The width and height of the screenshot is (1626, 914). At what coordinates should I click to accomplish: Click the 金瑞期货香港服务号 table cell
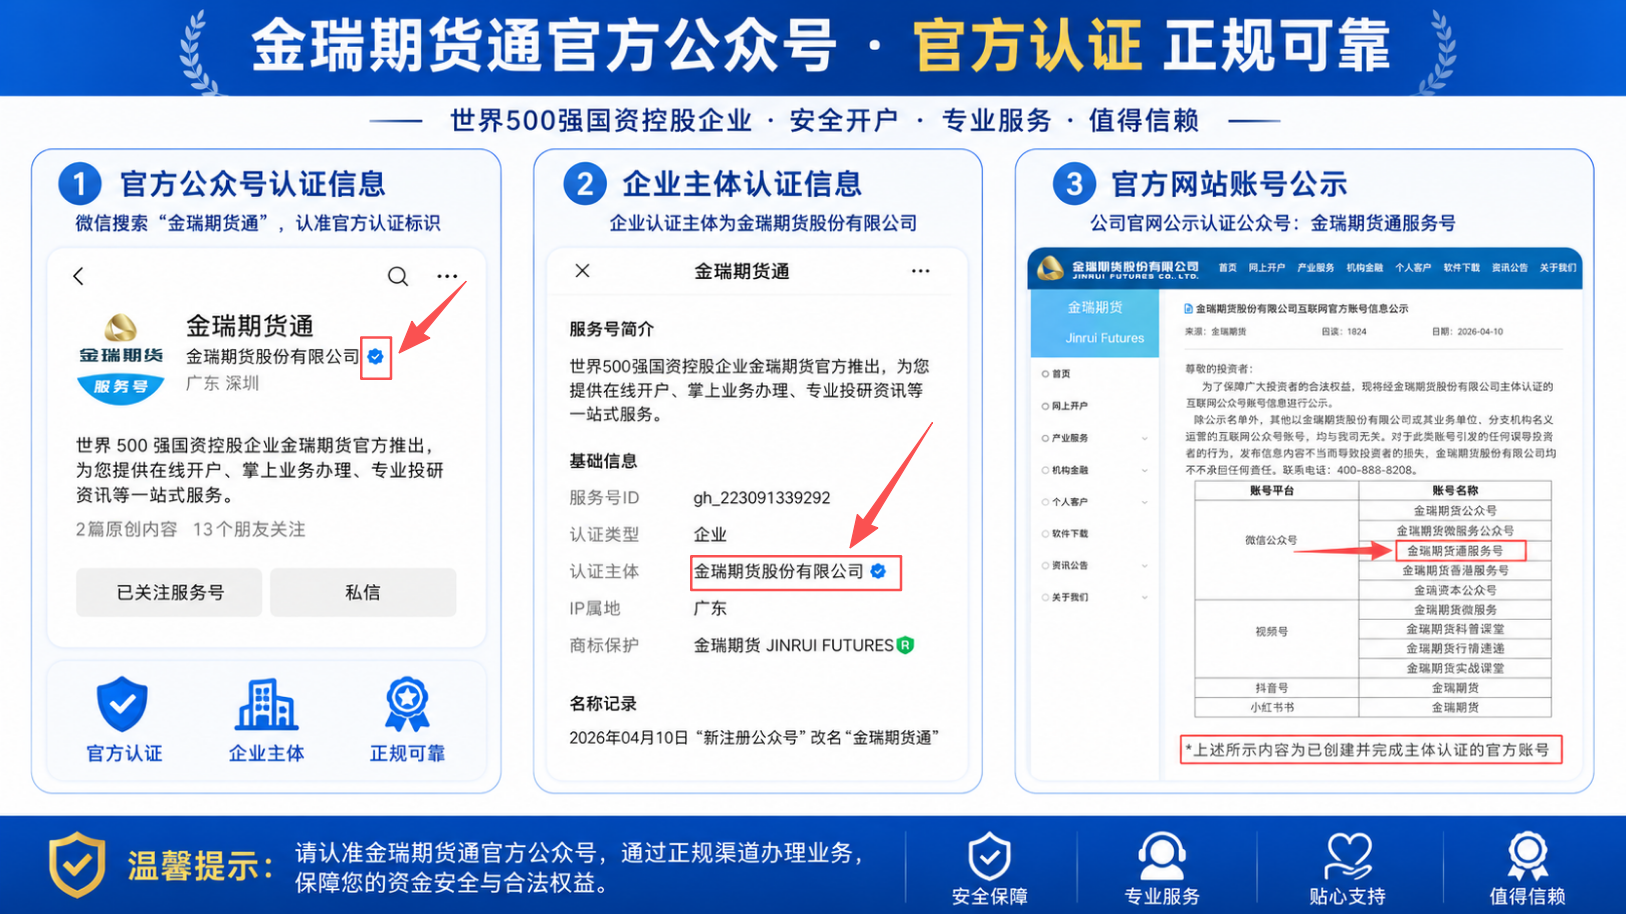coord(1455,570)
